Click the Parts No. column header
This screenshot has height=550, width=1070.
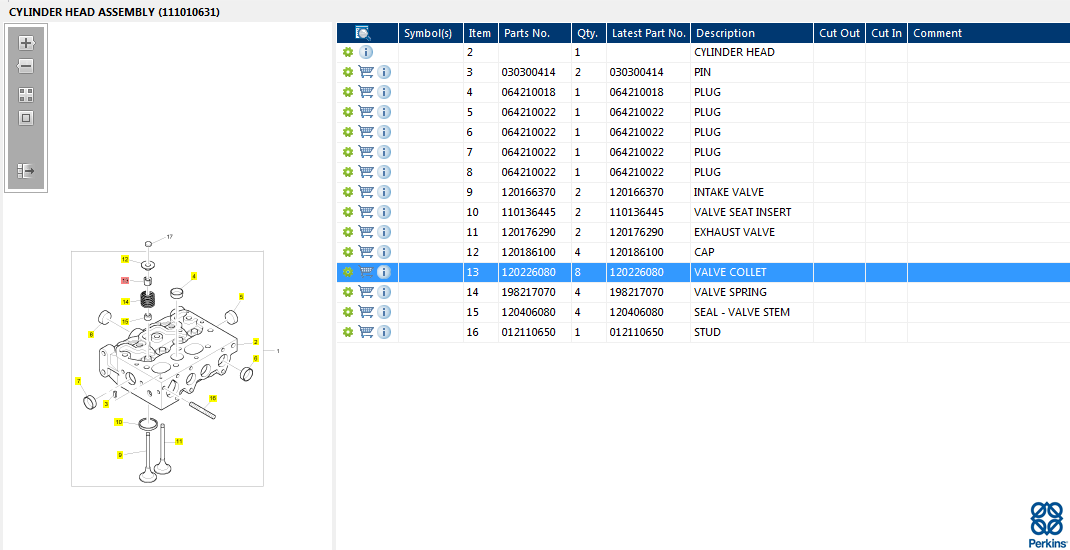[535, 33]
